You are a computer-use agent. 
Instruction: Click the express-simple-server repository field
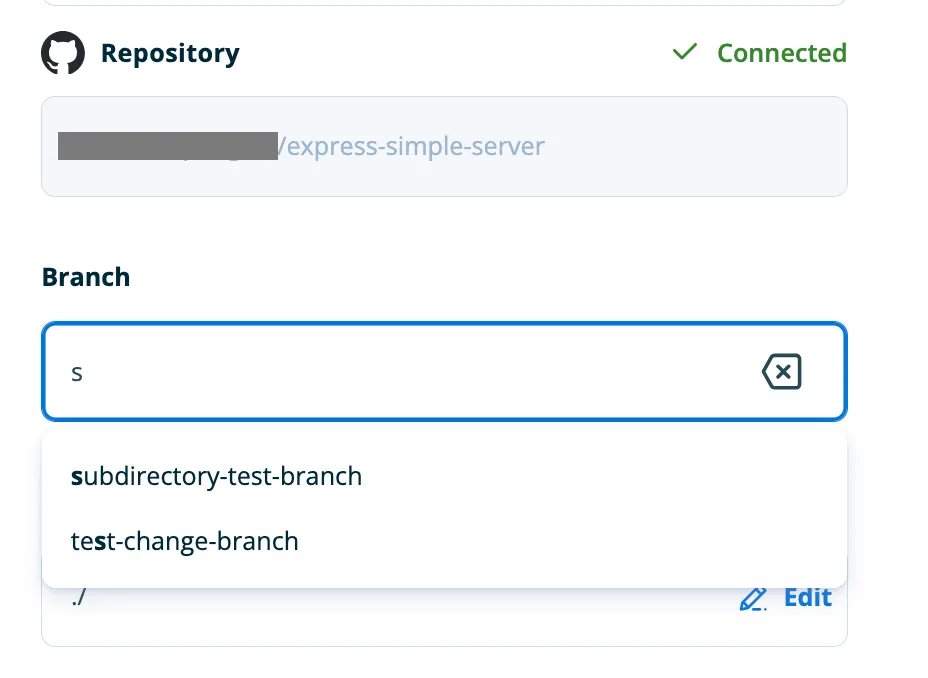(x=444, y=146)
